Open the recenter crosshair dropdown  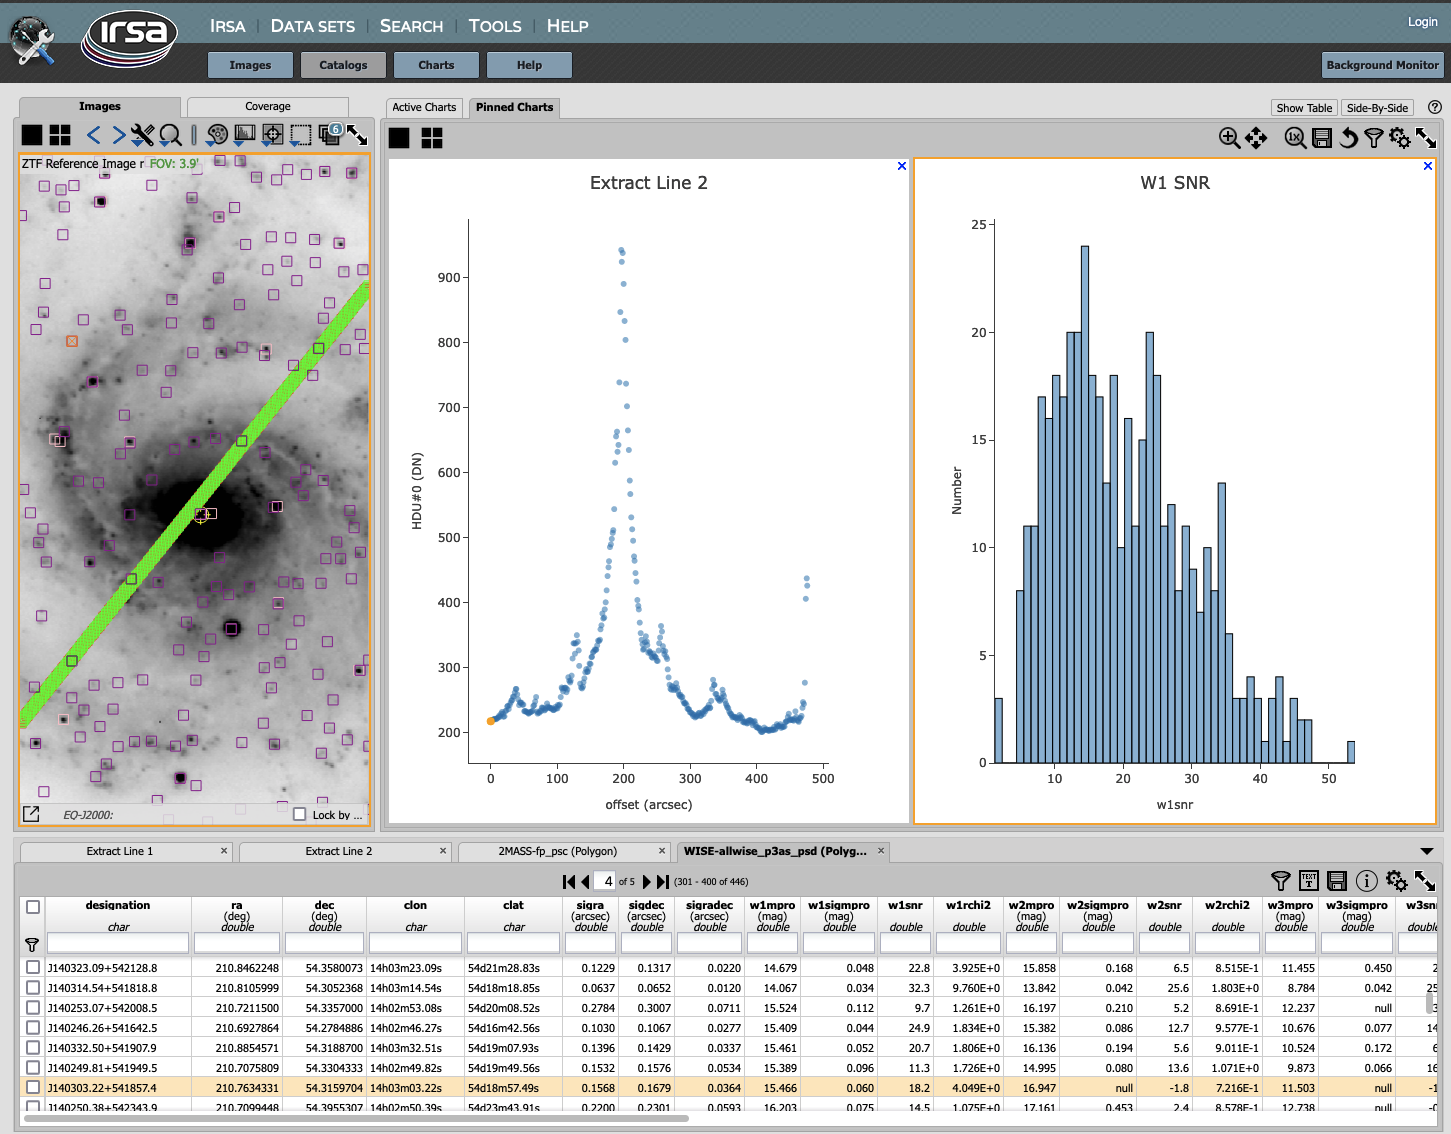pyautogui.click(x=272, y=135)
